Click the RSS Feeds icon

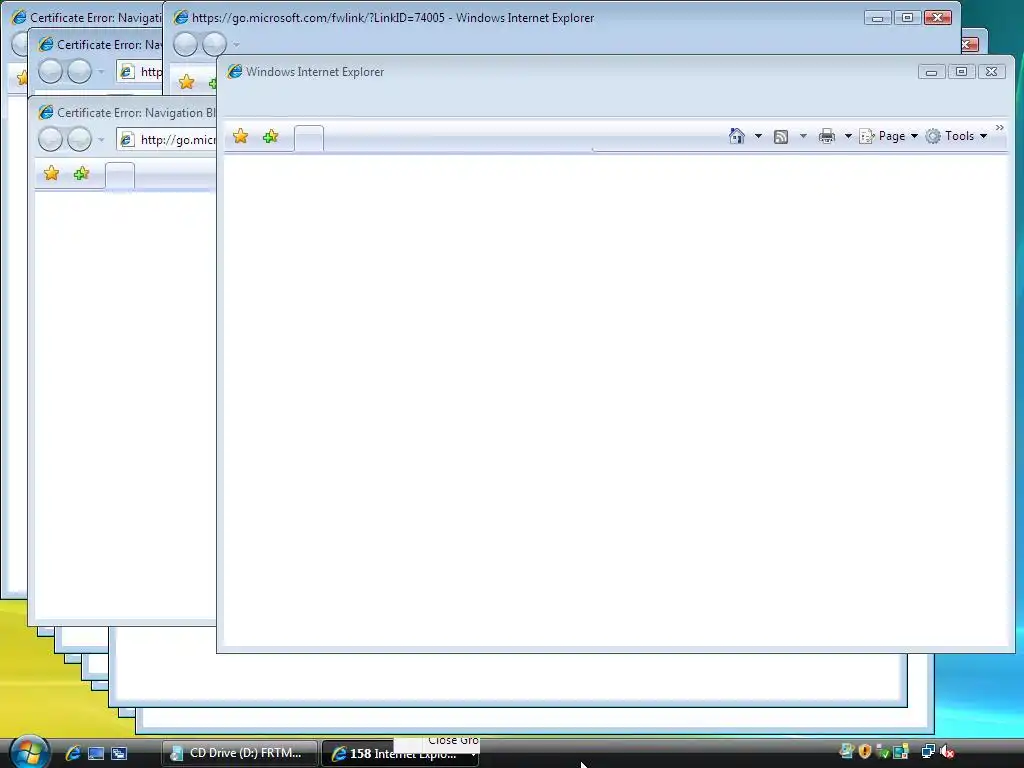click(x=781, y=136)
